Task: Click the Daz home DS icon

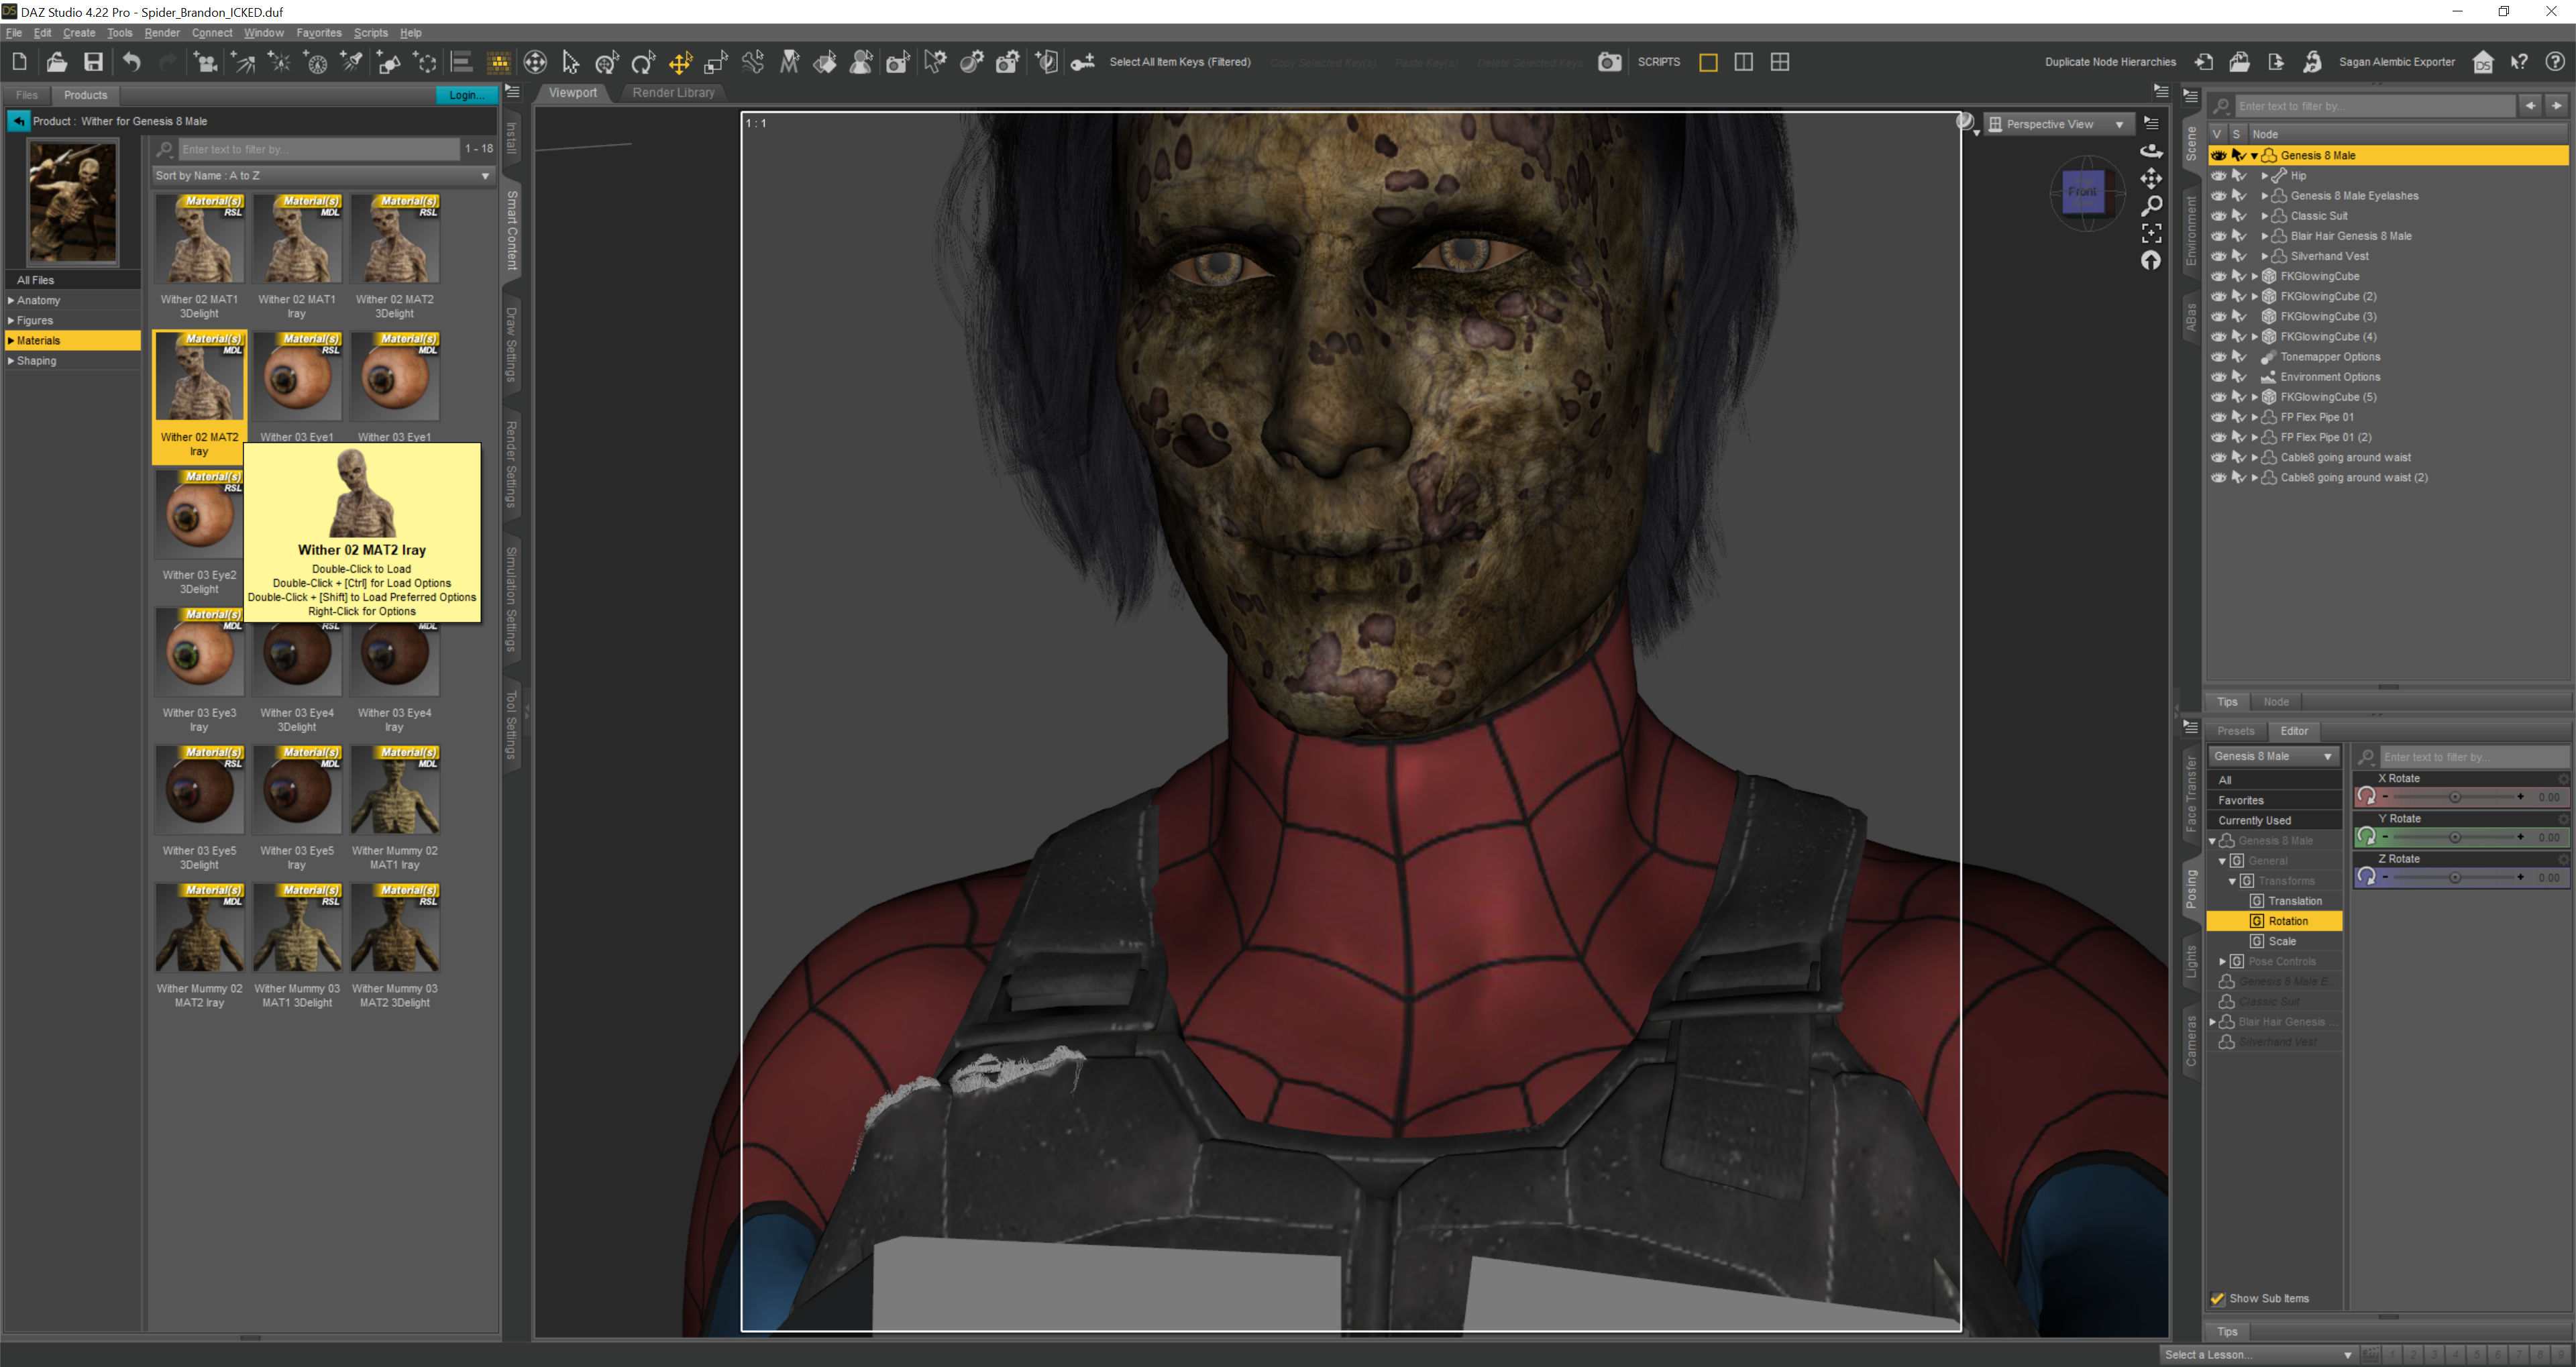Action: click(x=2482, y=62)
